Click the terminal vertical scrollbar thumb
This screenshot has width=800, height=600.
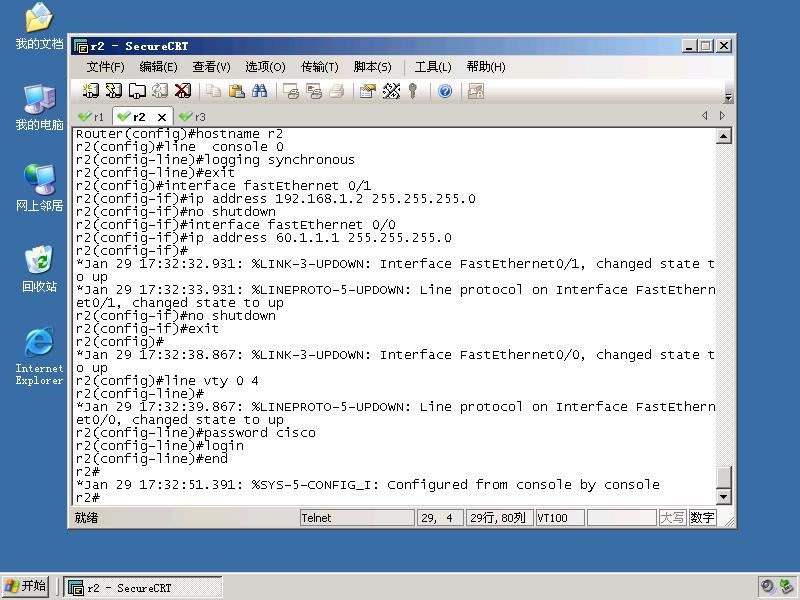pos(723,477)
